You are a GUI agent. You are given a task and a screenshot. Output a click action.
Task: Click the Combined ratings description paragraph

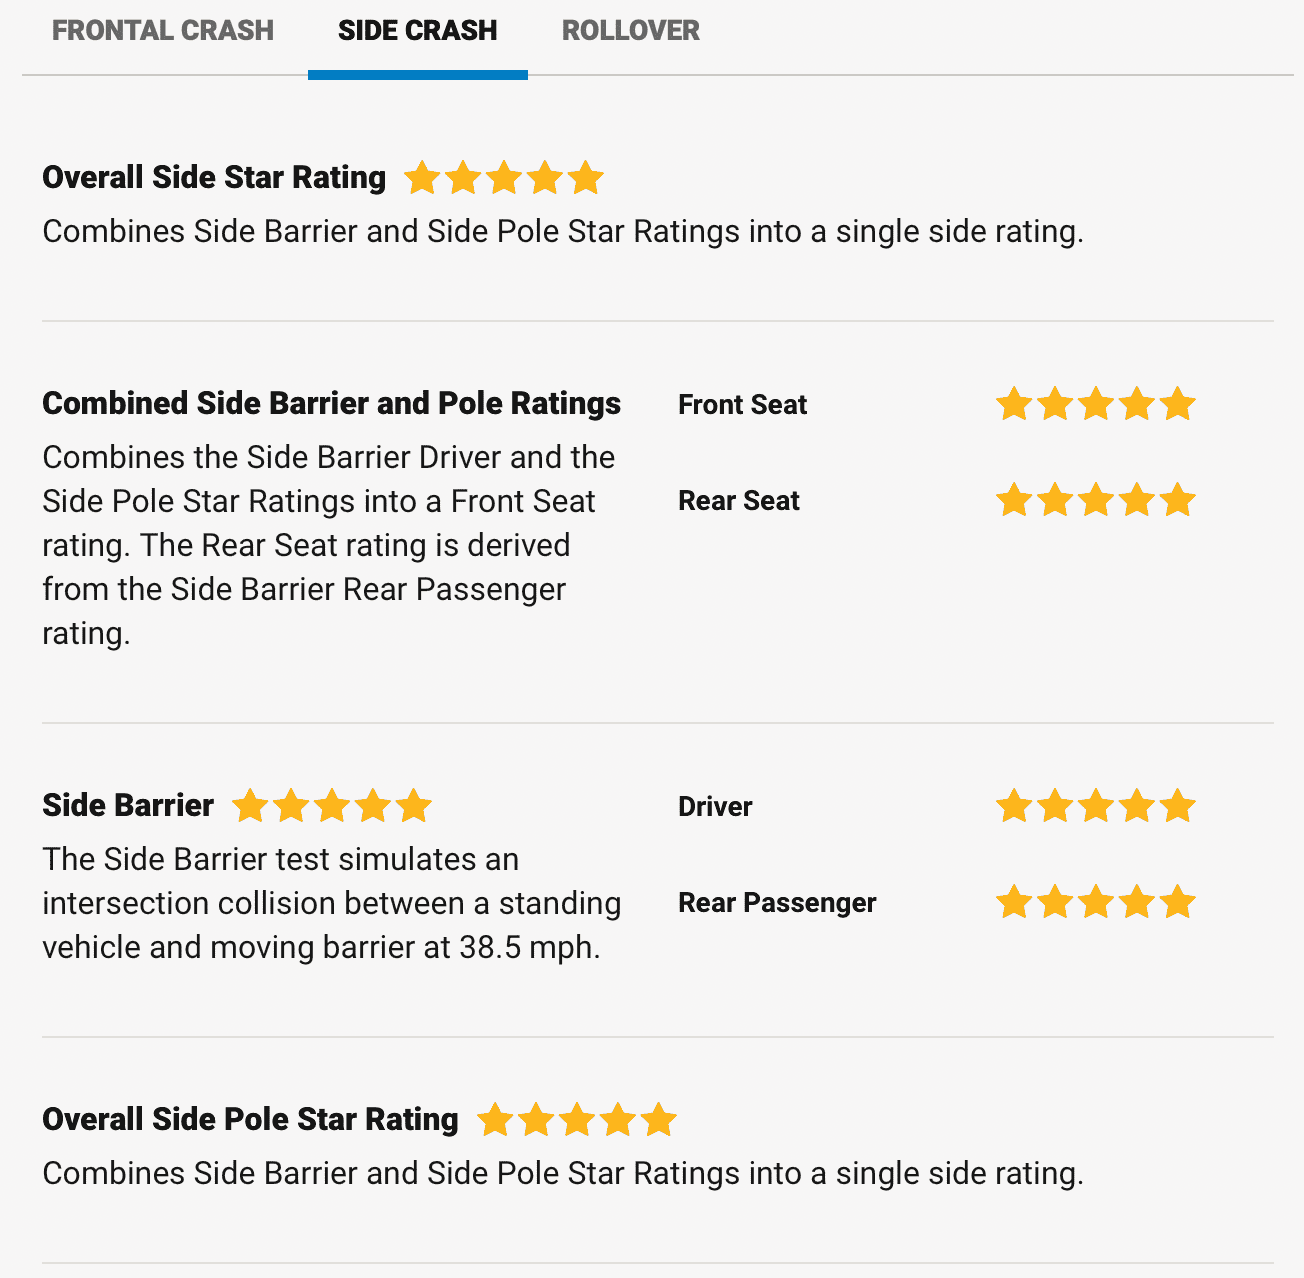[328, 545]
